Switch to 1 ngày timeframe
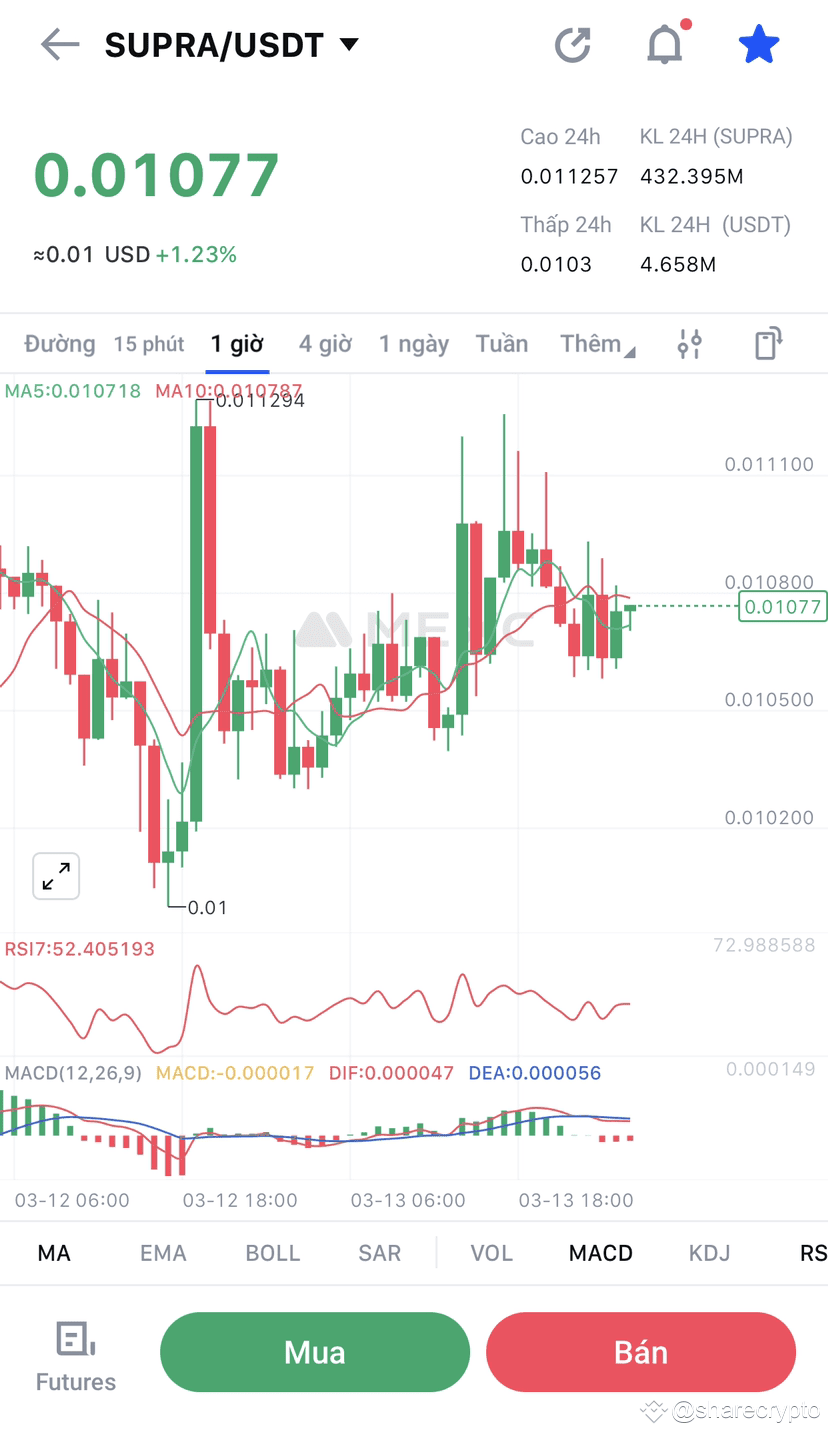Image resolution: width=828 pixels, height=1432 pixels. point(414,344)
